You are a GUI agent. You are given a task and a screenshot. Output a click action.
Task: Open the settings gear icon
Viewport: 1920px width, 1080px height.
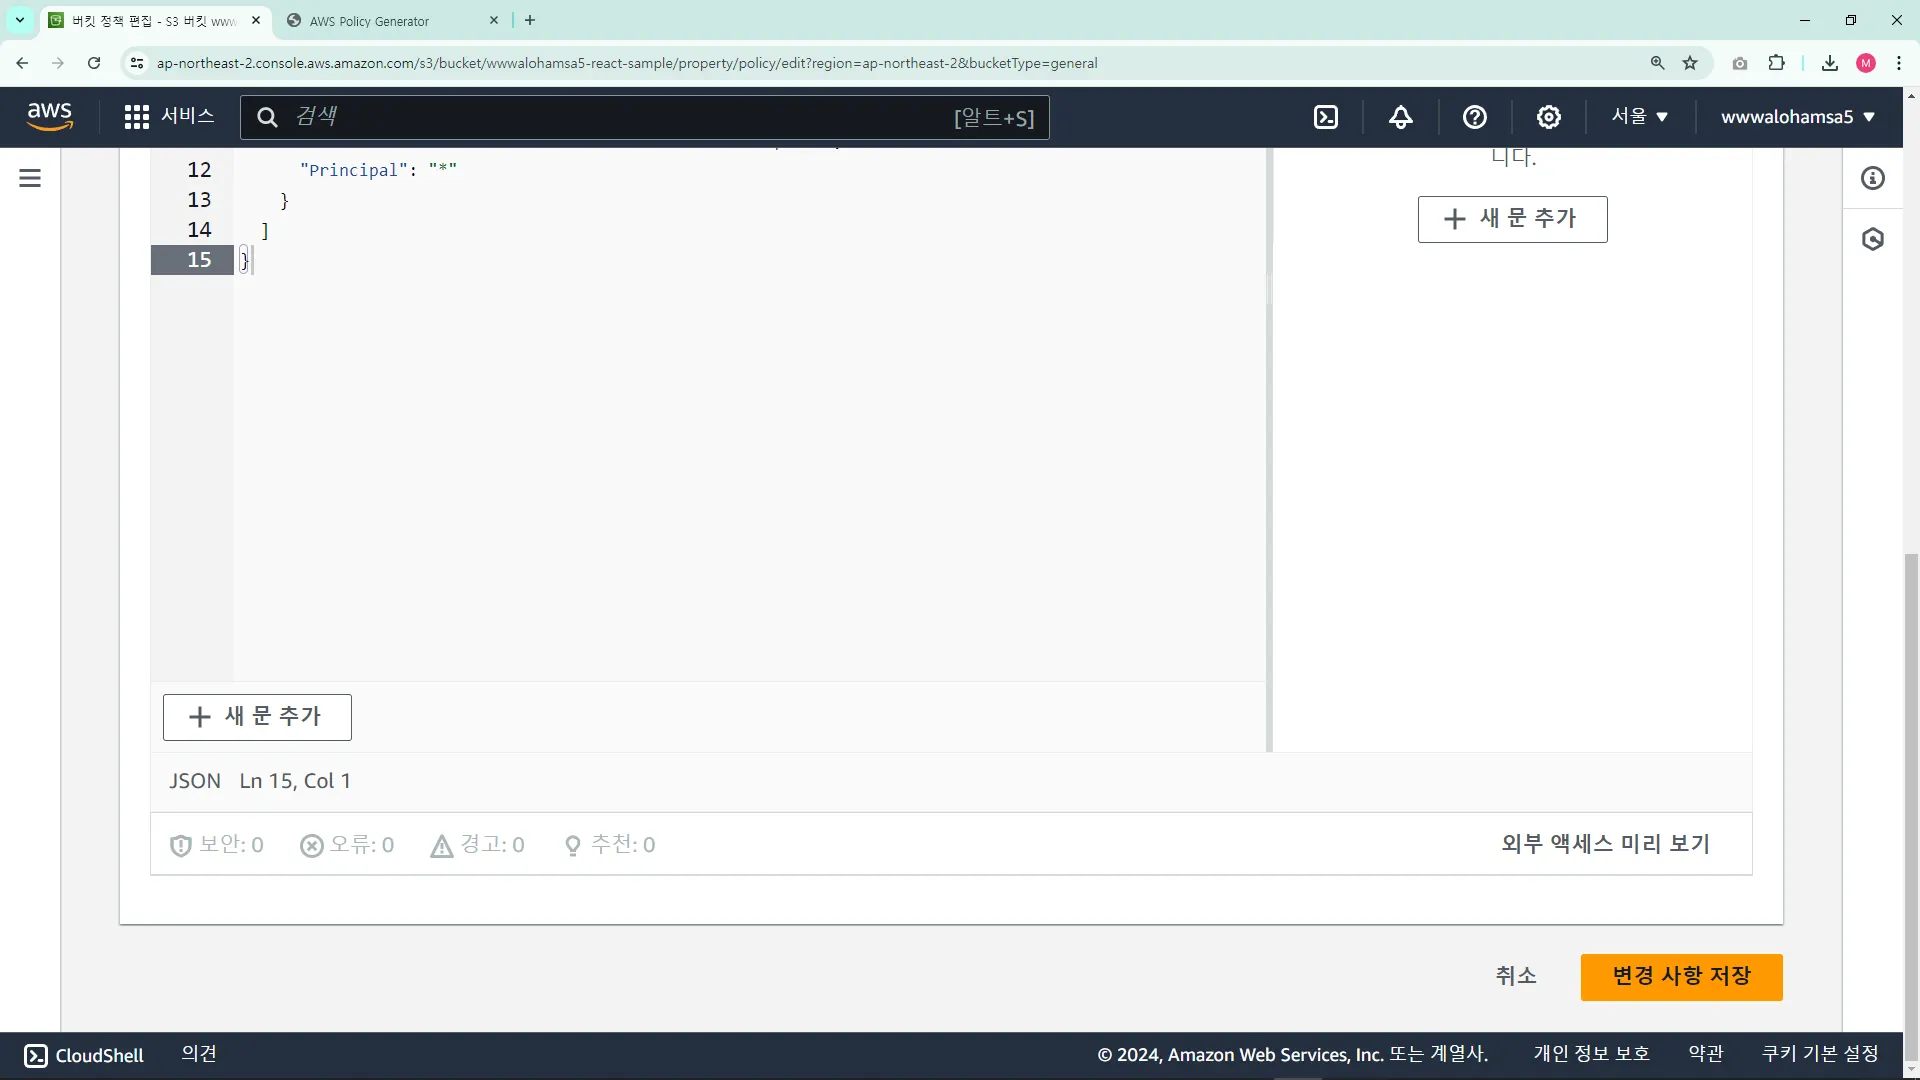pyautogui.click(x=1548, y=117)
